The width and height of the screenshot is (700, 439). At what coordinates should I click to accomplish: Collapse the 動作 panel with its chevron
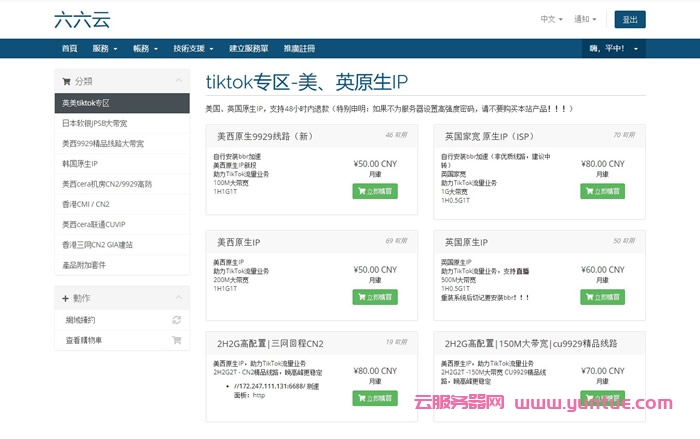[178, 298]
